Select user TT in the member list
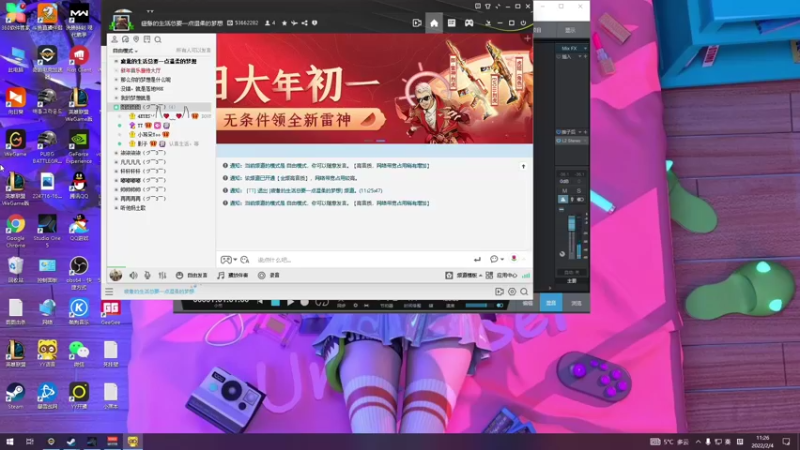 click(x=140, y=126)
